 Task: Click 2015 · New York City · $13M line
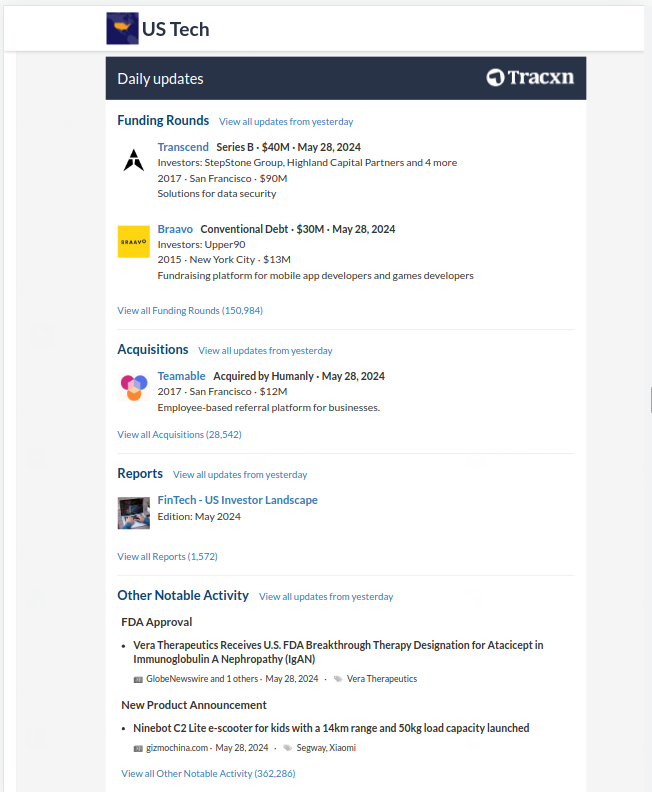point(224,260)
